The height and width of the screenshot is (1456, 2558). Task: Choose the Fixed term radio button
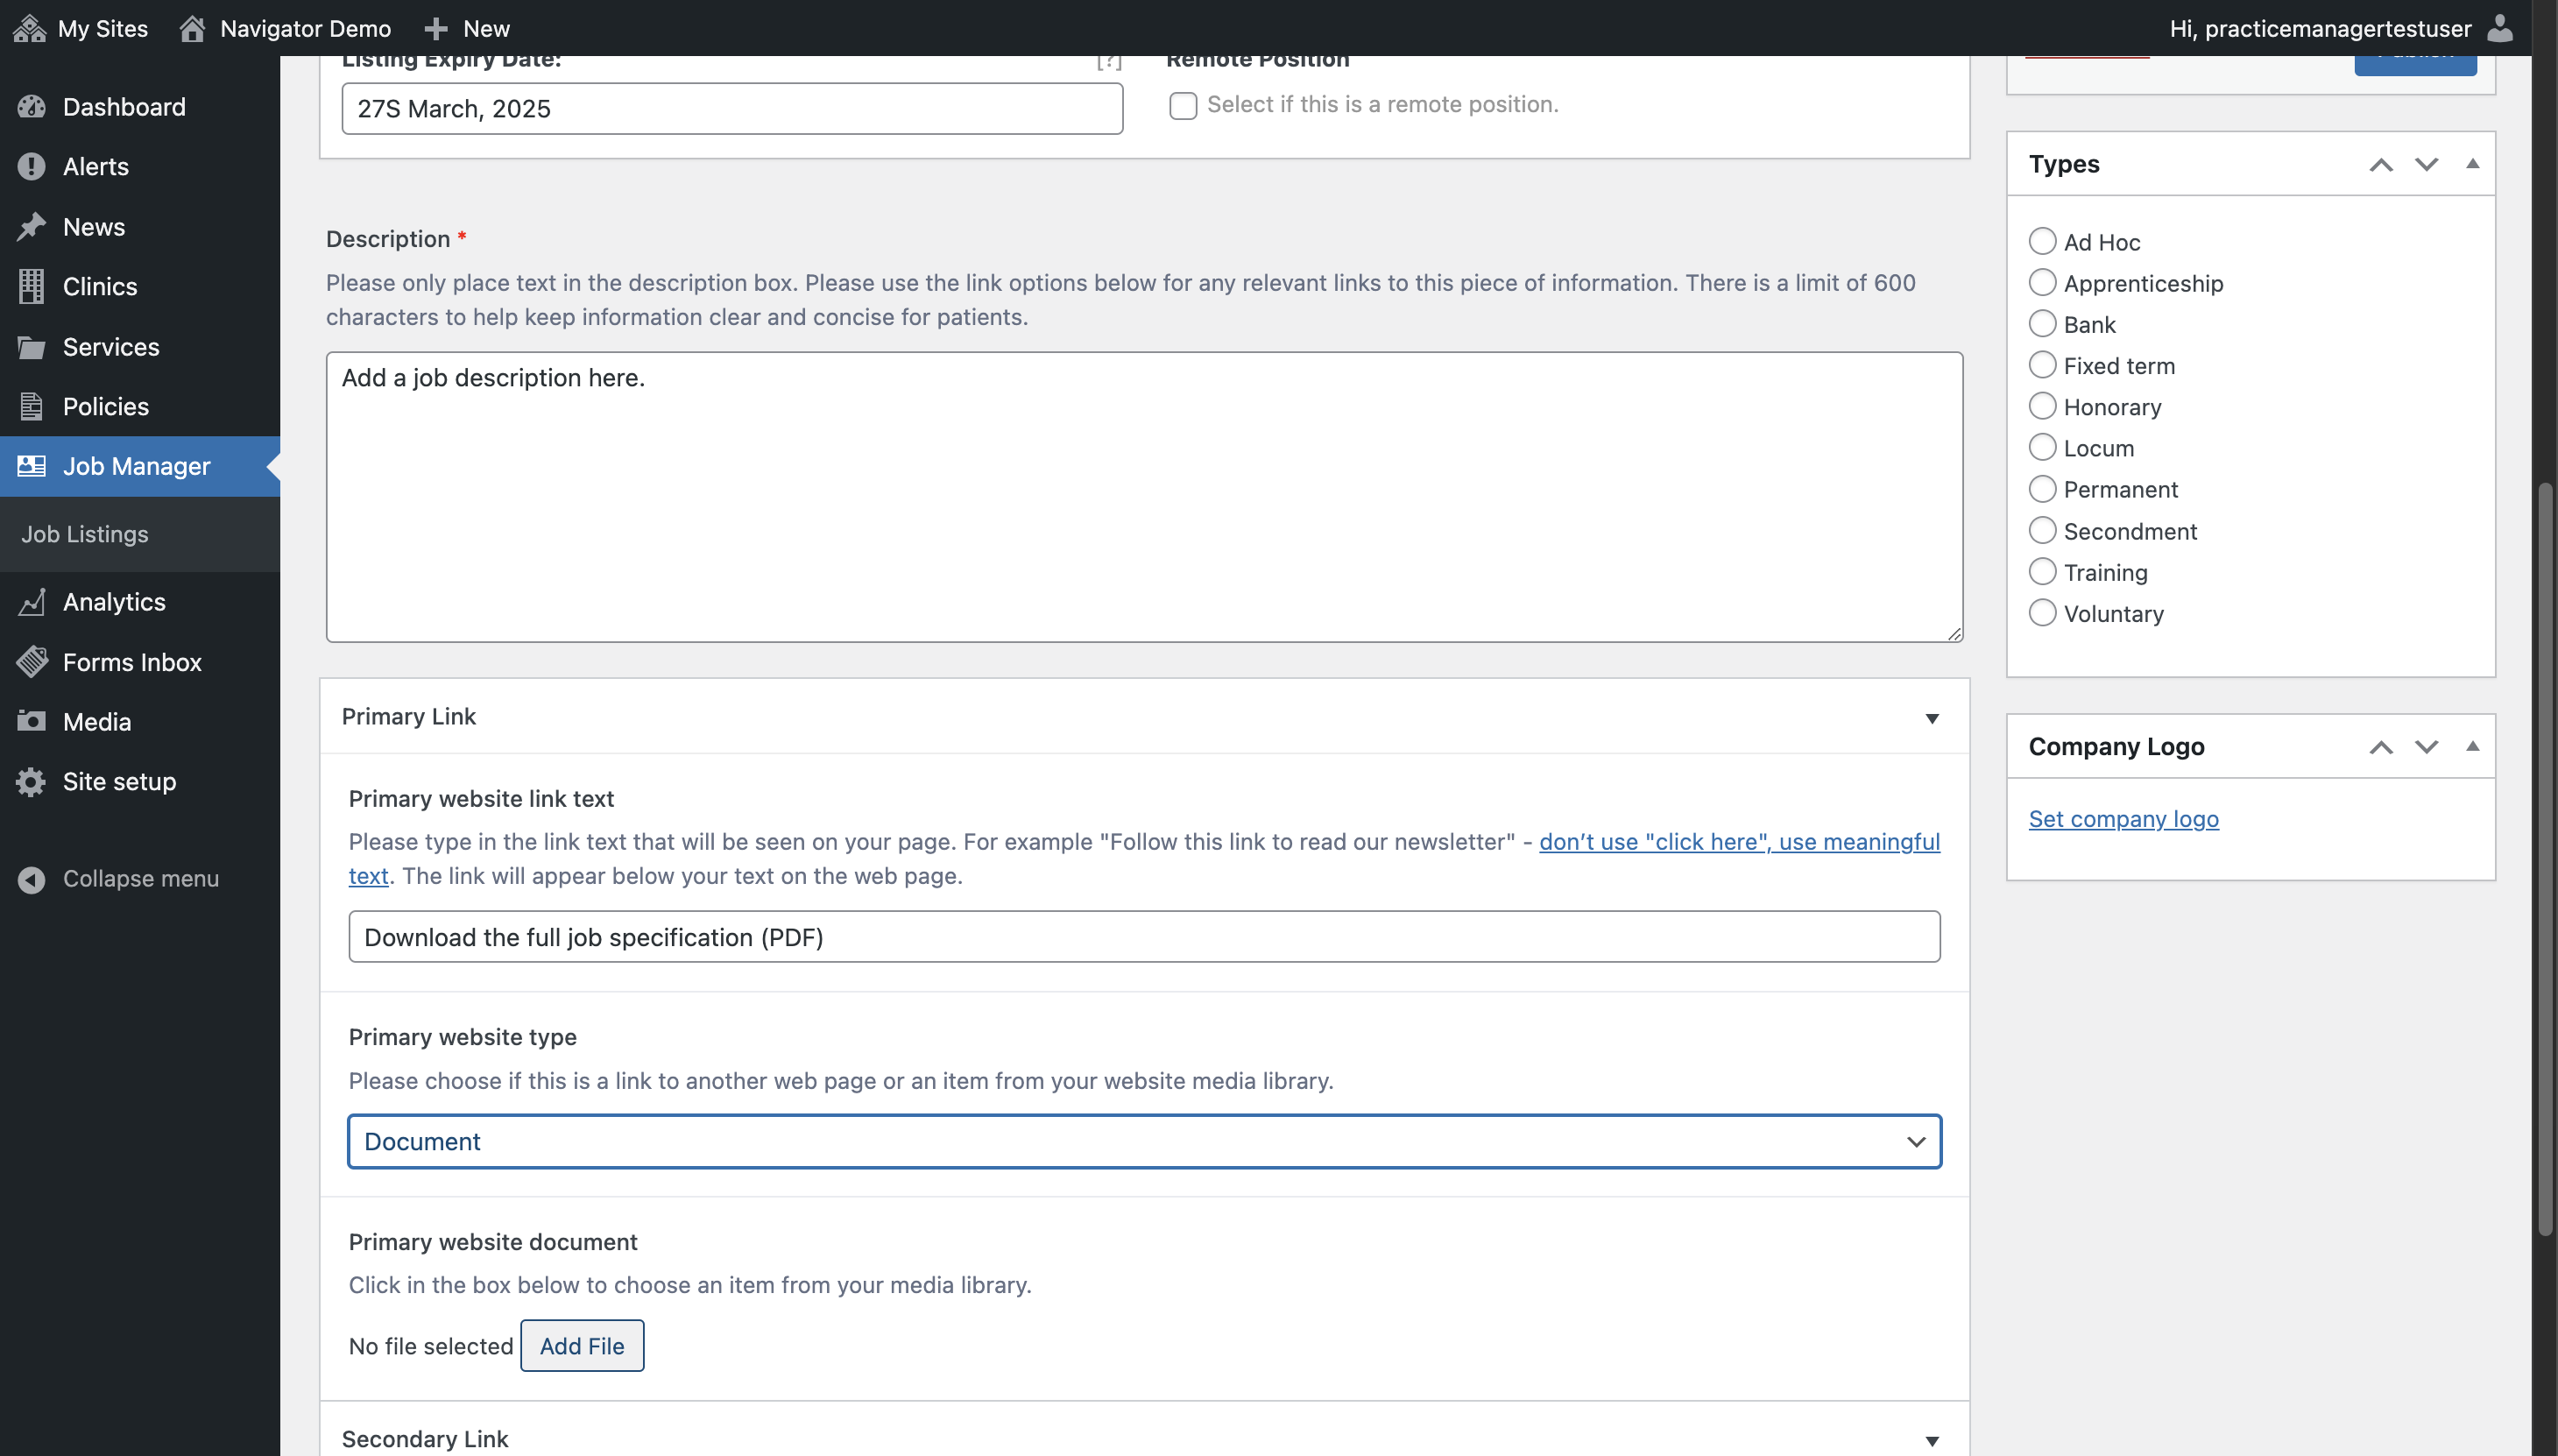tap(2043, 365)
